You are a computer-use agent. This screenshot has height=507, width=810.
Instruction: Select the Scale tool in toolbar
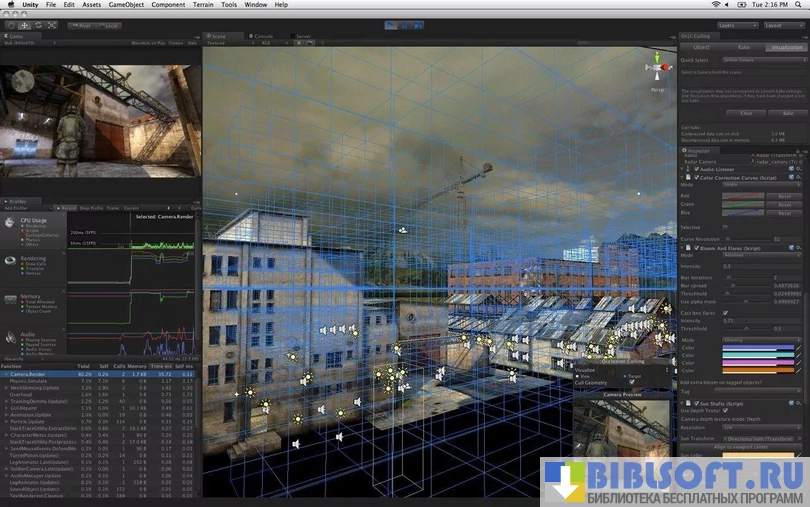(52, 25)
